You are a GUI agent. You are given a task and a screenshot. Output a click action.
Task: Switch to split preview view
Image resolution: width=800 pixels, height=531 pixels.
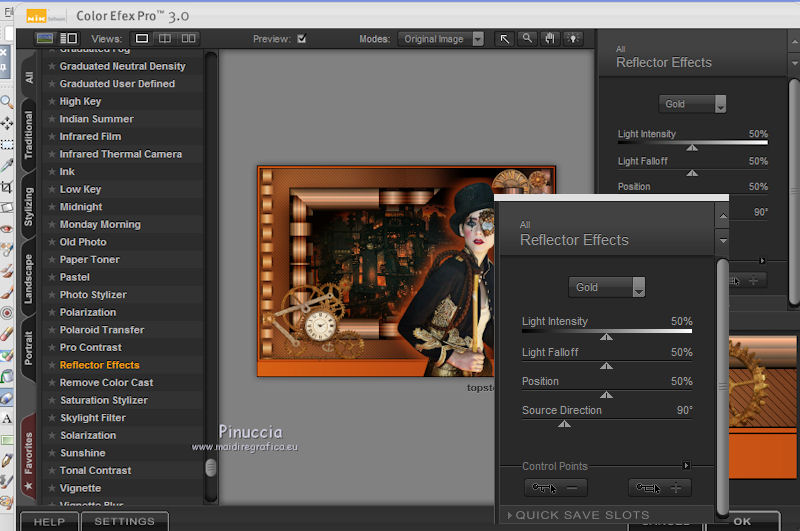(x=165, y=39)
